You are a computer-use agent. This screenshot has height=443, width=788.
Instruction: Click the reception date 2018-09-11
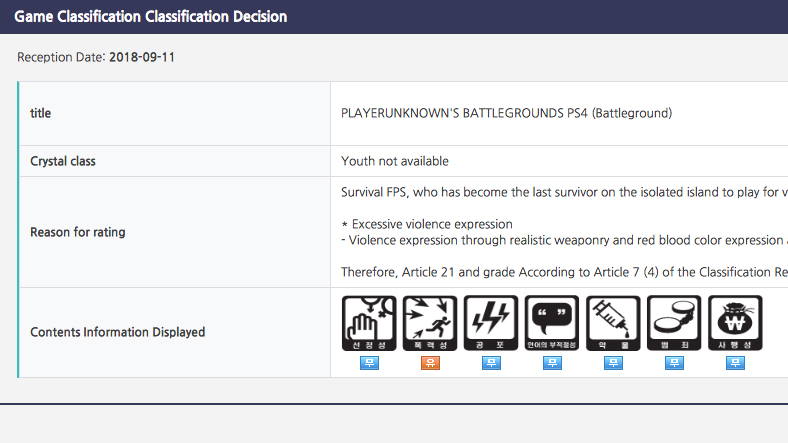[142, 57]
